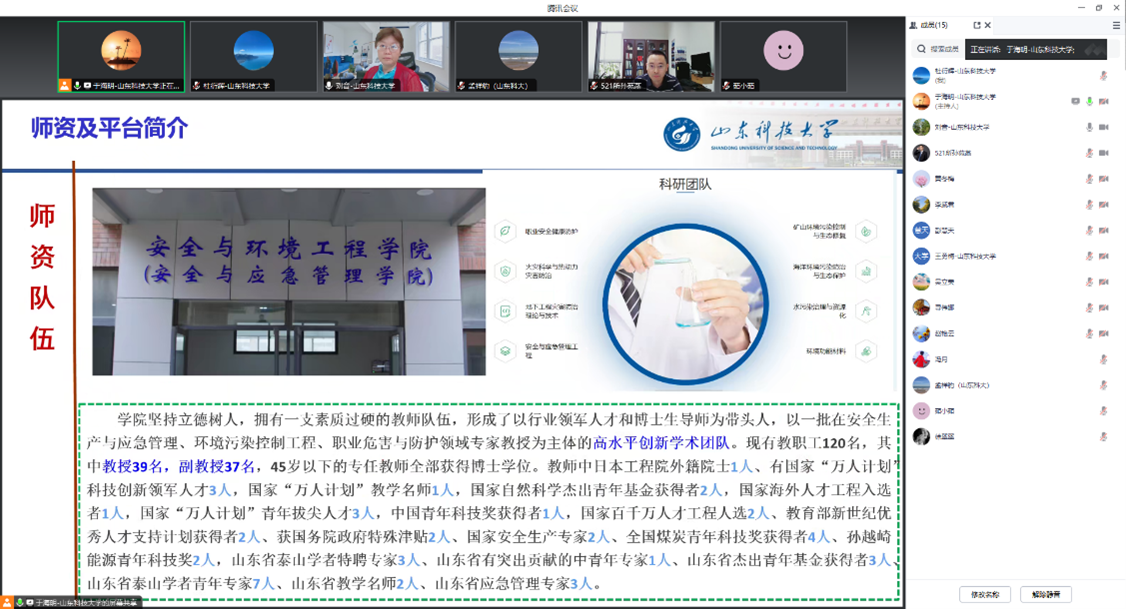Open the members panel hamburger menu
The width and height of the screenshot is (1126, 609).
tap(1116, 25)
